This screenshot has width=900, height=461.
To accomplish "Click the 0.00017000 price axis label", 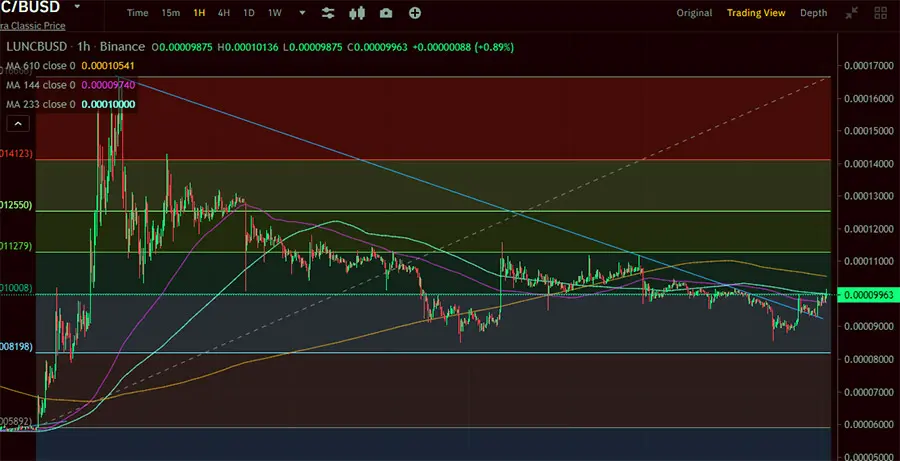I will tap(868, 65).
